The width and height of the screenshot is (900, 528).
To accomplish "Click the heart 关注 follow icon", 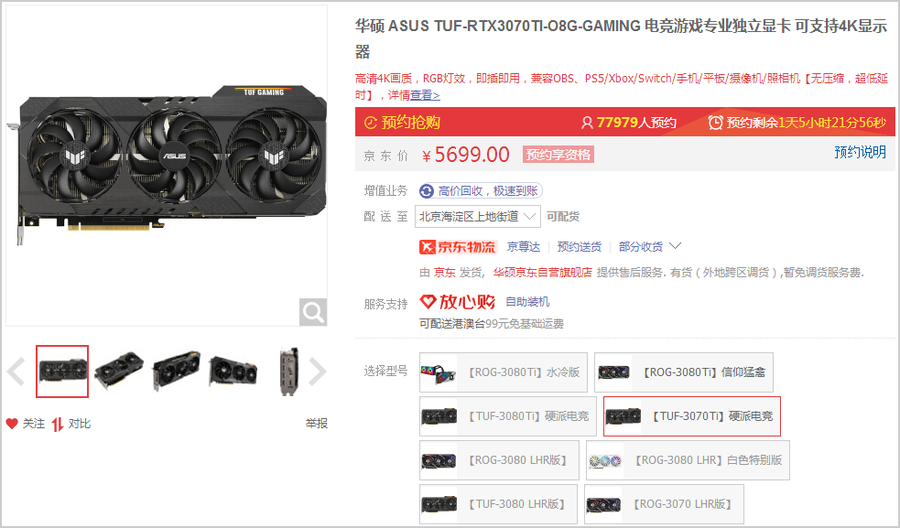I will [x=12, y=424].
